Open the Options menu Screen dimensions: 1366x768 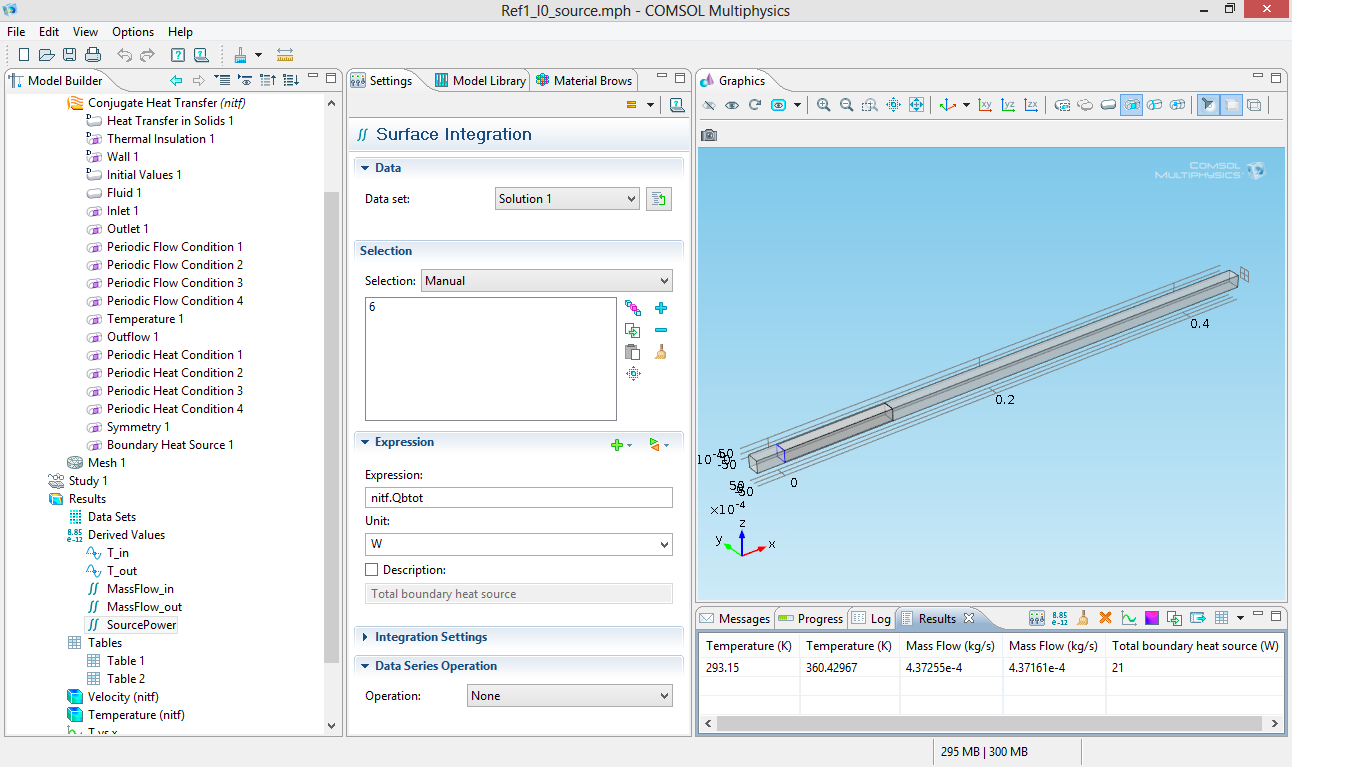click(x=133, y=32)
